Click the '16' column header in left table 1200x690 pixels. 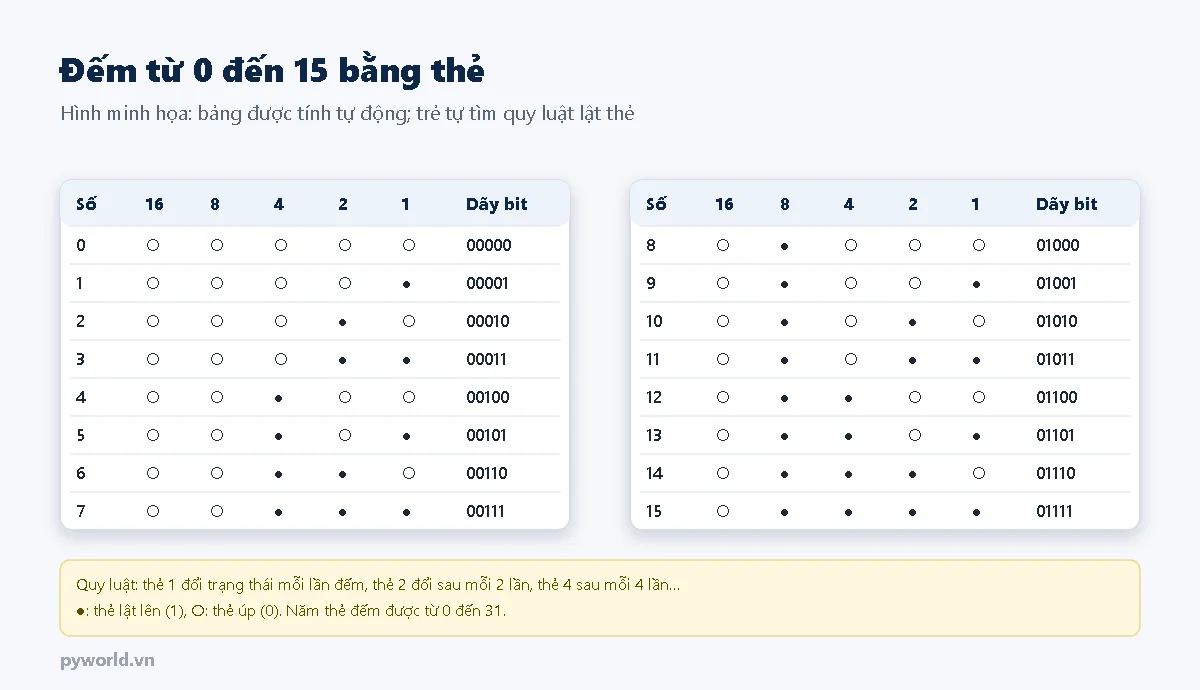pos(154,204)
